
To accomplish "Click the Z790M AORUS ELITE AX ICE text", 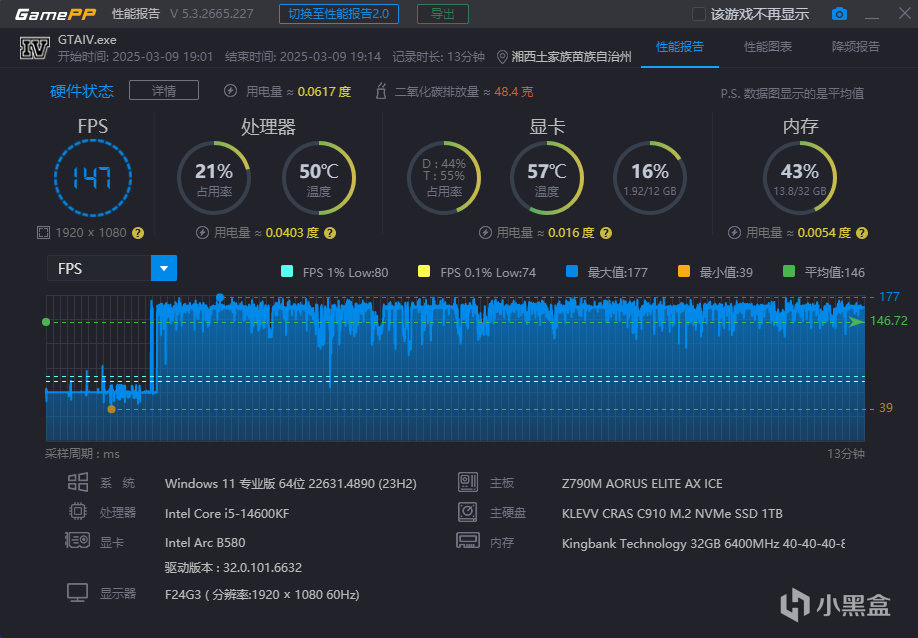I will 642,483.
